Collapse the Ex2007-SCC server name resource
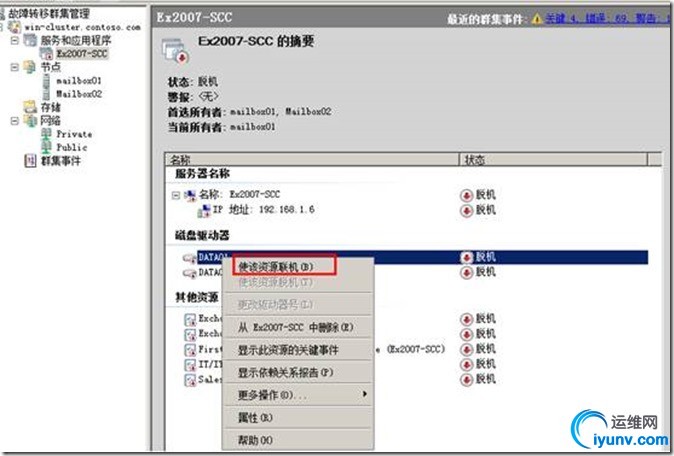Viewport: 674px width, 456px height. pos(175,196)
